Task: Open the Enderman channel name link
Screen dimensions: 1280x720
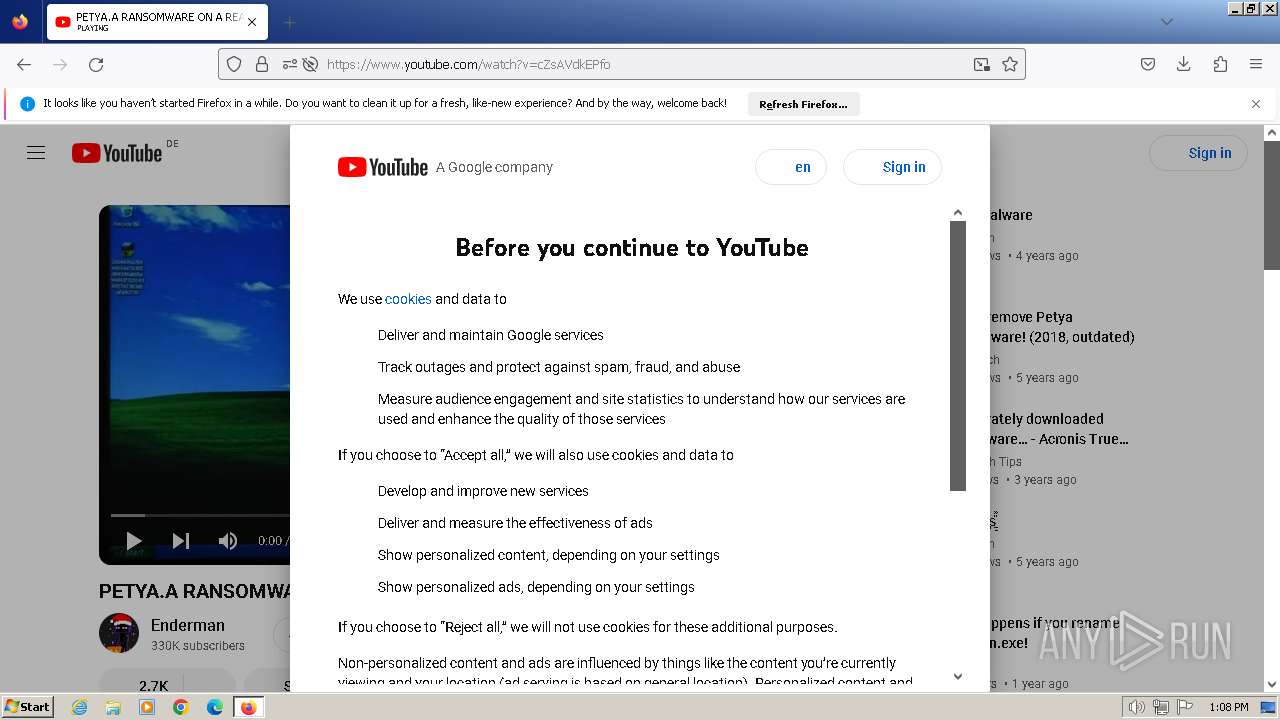Action: (188, 625)
